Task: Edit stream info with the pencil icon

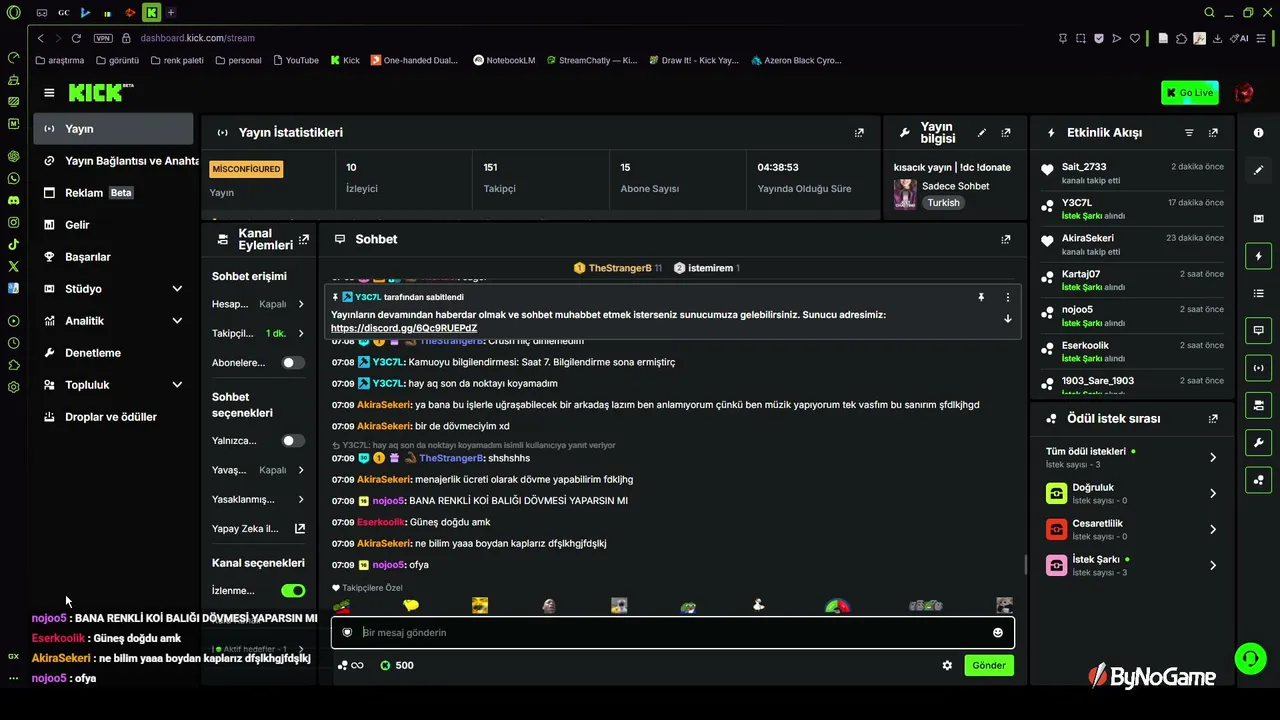Action: click(x=982, y=133)
